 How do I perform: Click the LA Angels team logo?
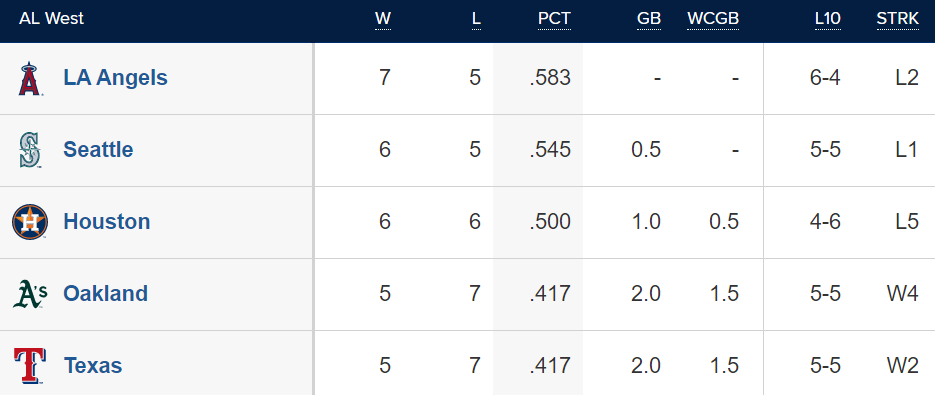tap(29, 78)
